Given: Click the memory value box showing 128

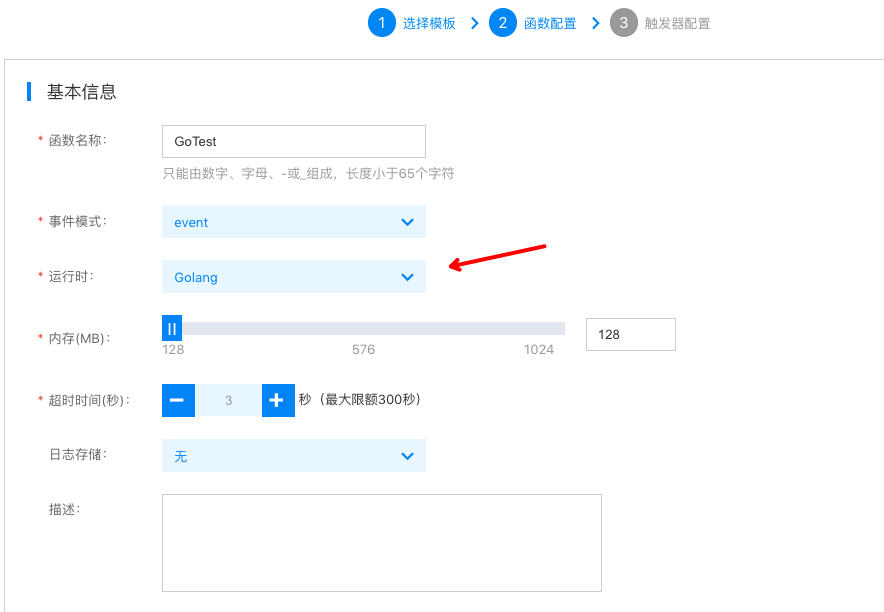Looking at the screenshot, I should [x=630, y=335].
